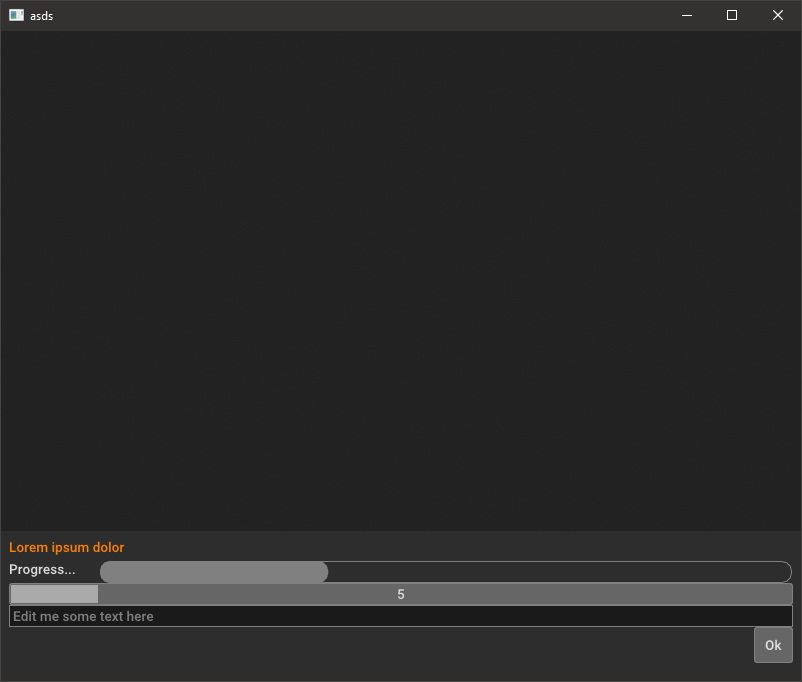
Task: Close the asds window
Action: pos(778,15)
